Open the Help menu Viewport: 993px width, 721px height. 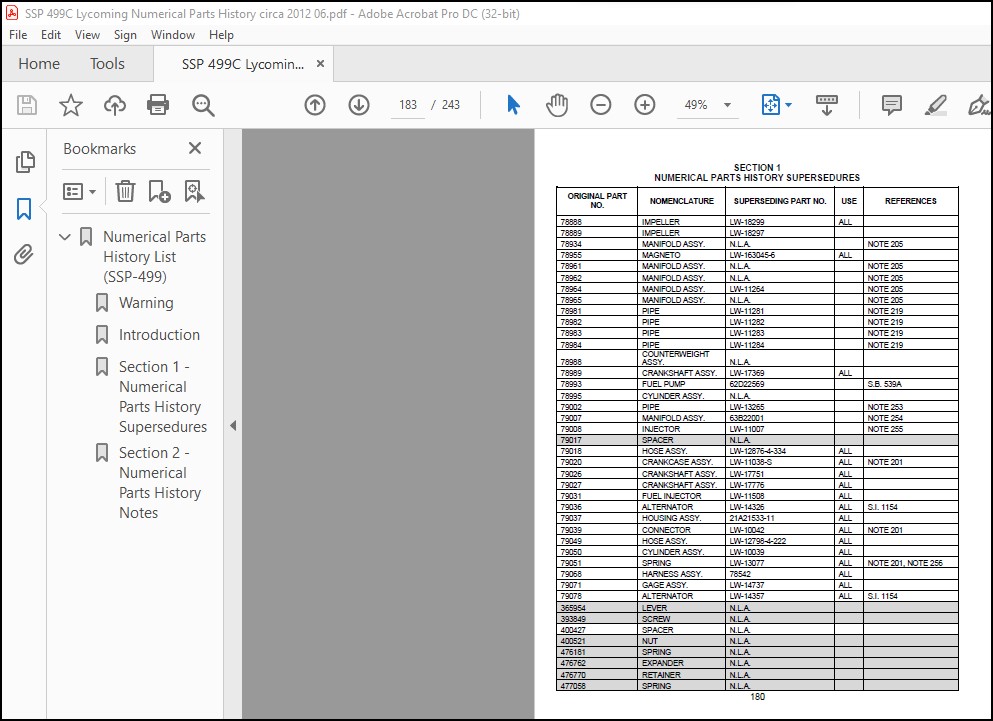click(x=221, y=35)
